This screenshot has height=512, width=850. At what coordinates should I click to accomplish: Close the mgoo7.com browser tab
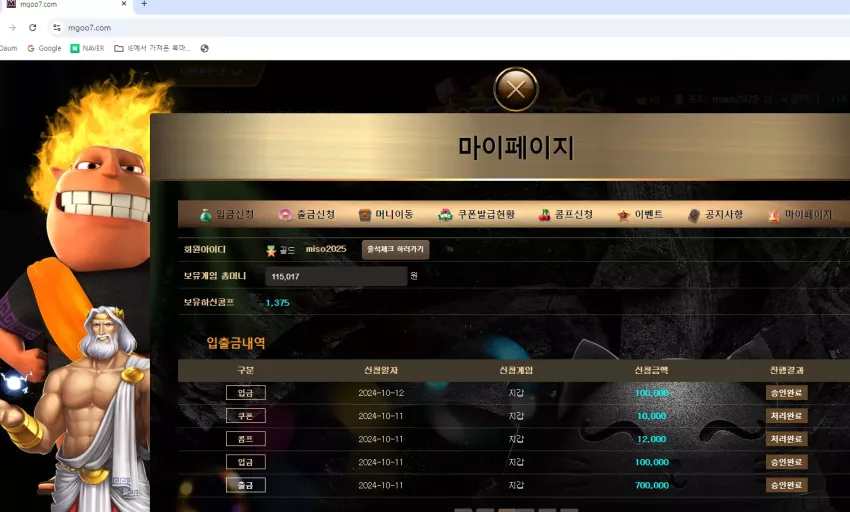tap(124, 4)
